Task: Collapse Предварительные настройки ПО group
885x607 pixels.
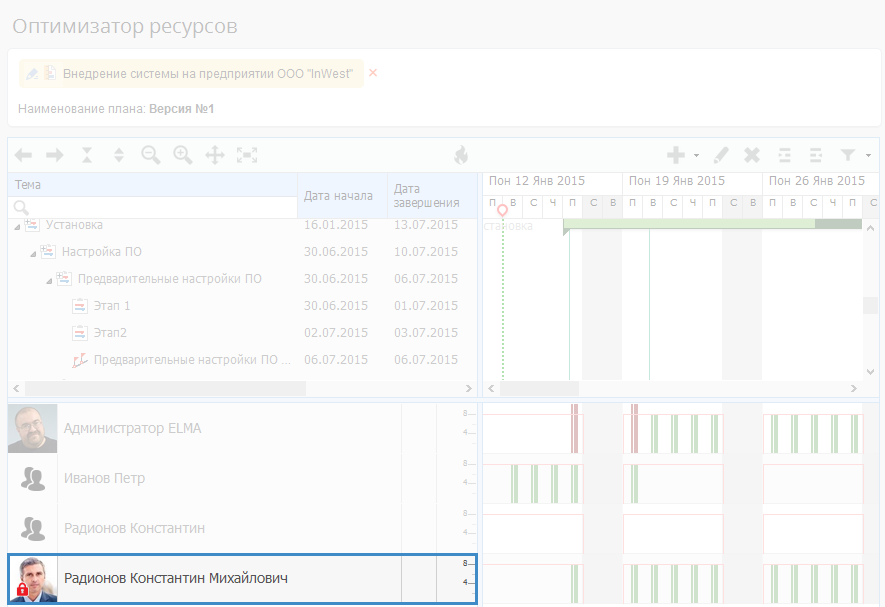Action: pos(49,280)
